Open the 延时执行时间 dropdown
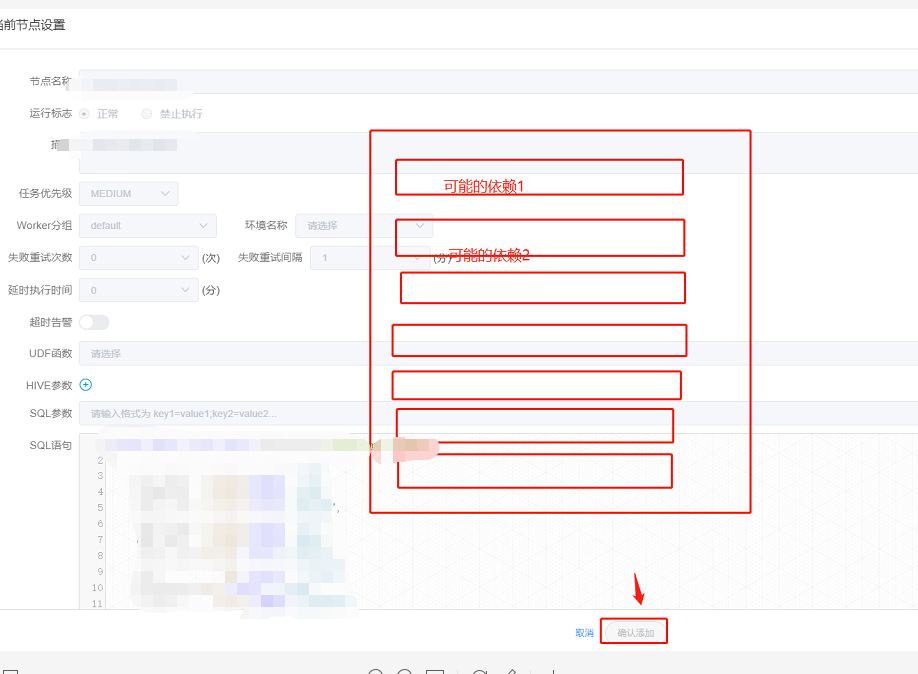This screenshot has height=674, width=918. tap(138, 290)
